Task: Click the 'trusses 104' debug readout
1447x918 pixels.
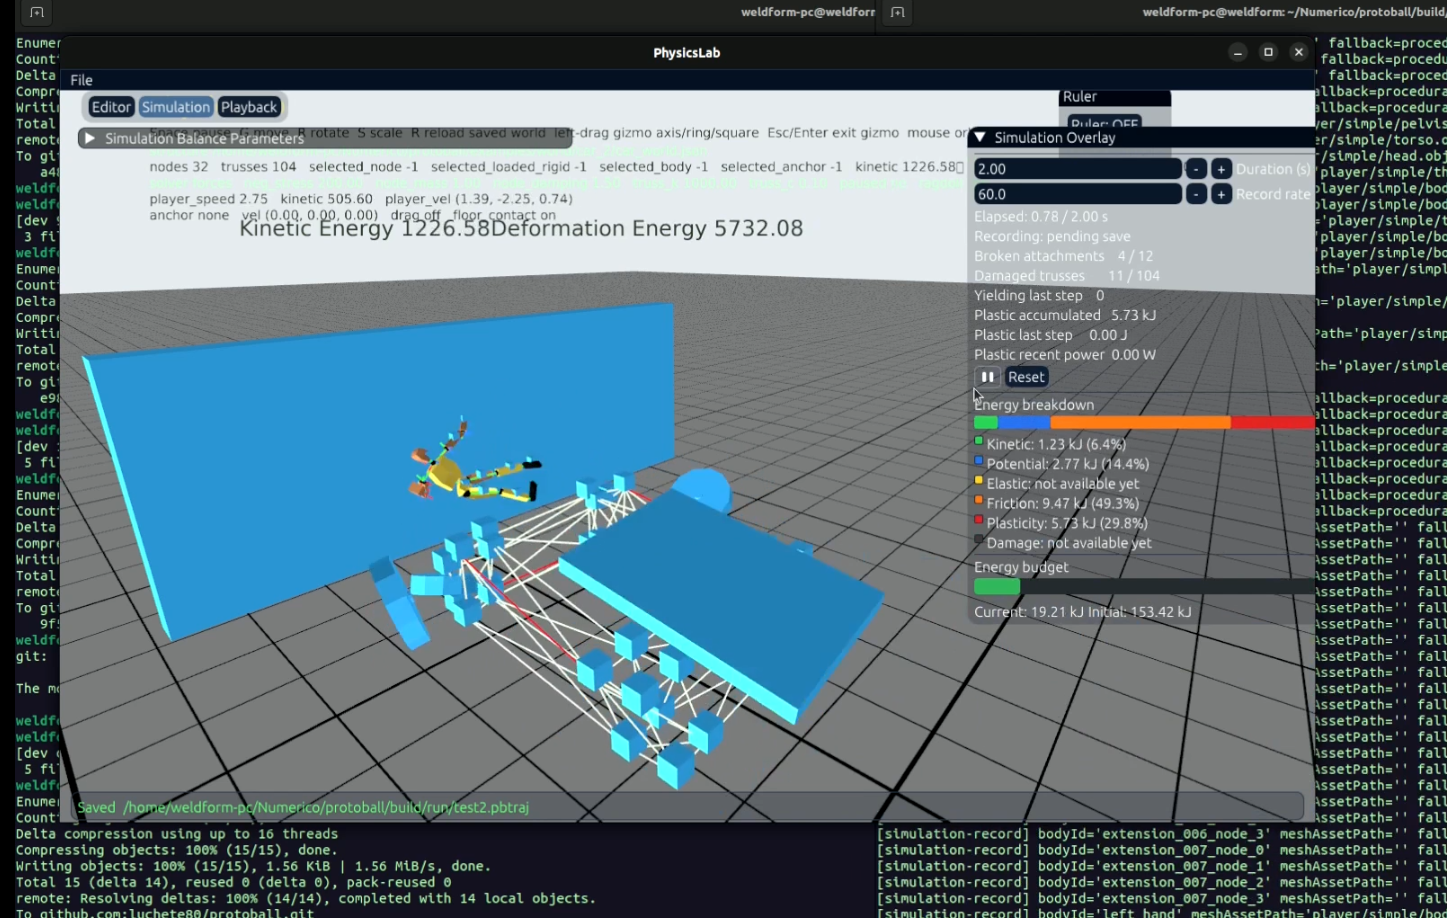Action: coord(258,167)
